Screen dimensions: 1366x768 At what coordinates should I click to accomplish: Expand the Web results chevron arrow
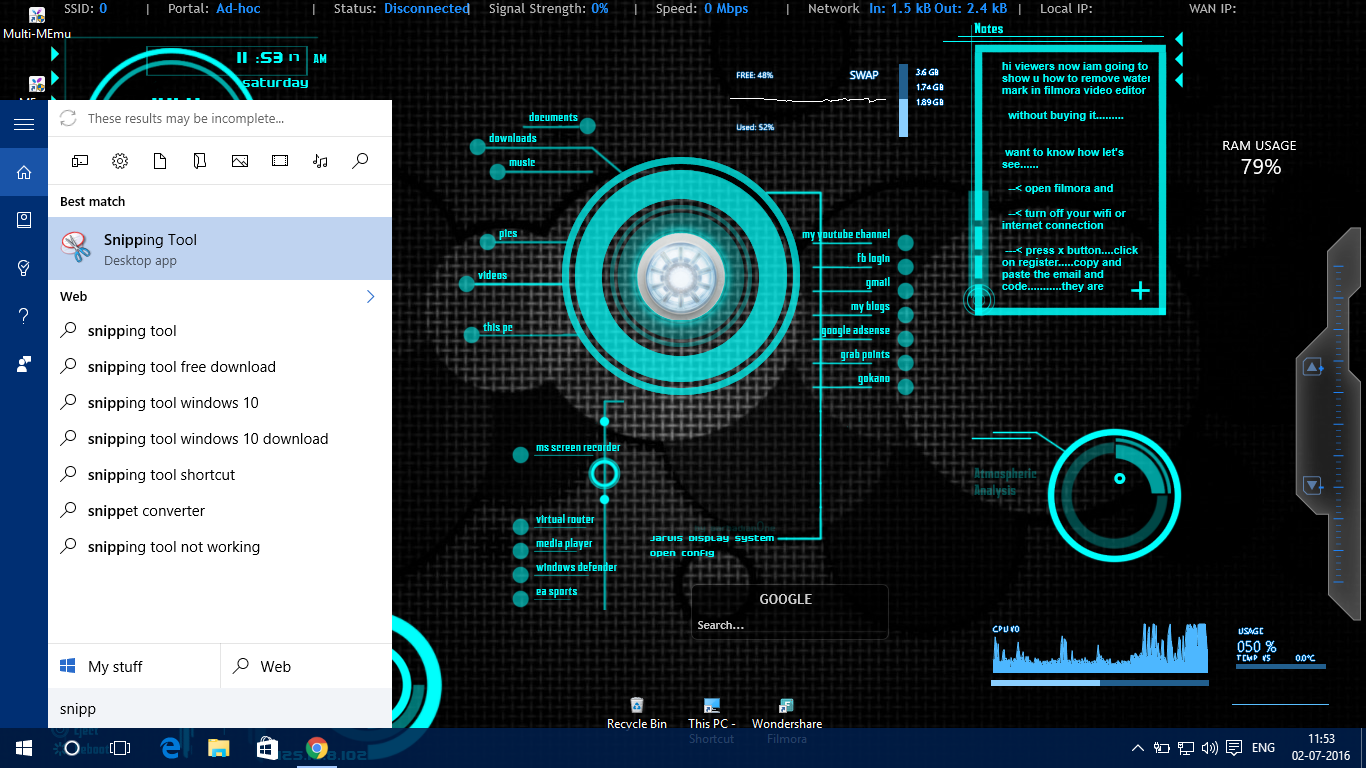tap(370, 296)
